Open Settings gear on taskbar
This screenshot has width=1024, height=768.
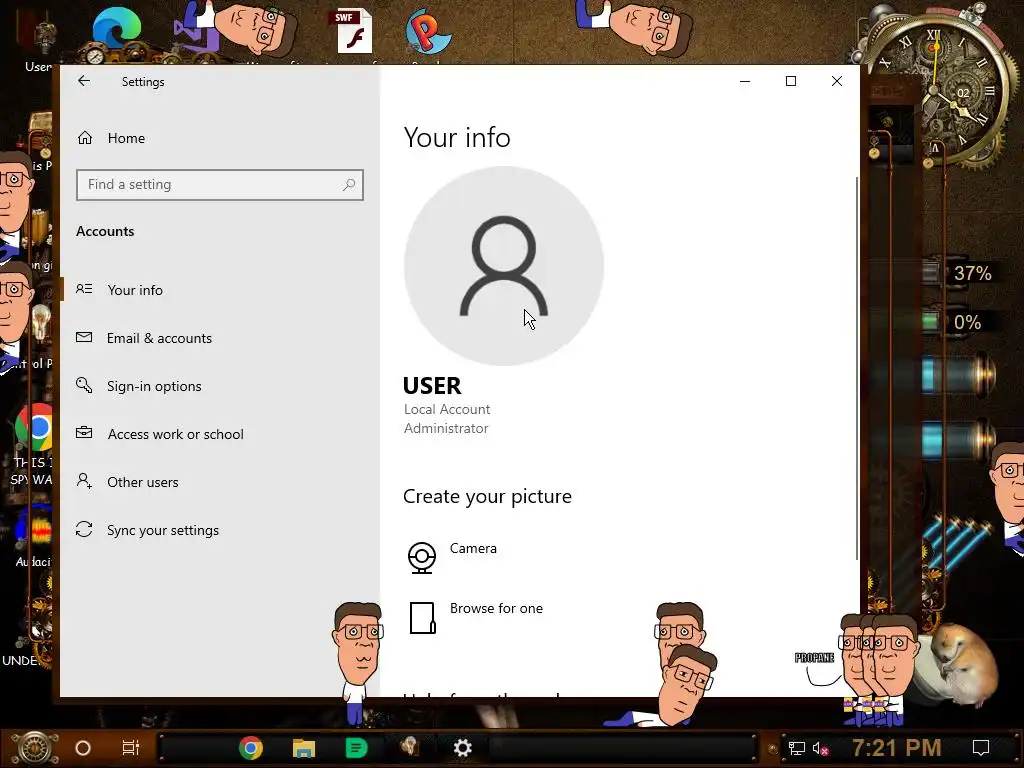[462, 748]
